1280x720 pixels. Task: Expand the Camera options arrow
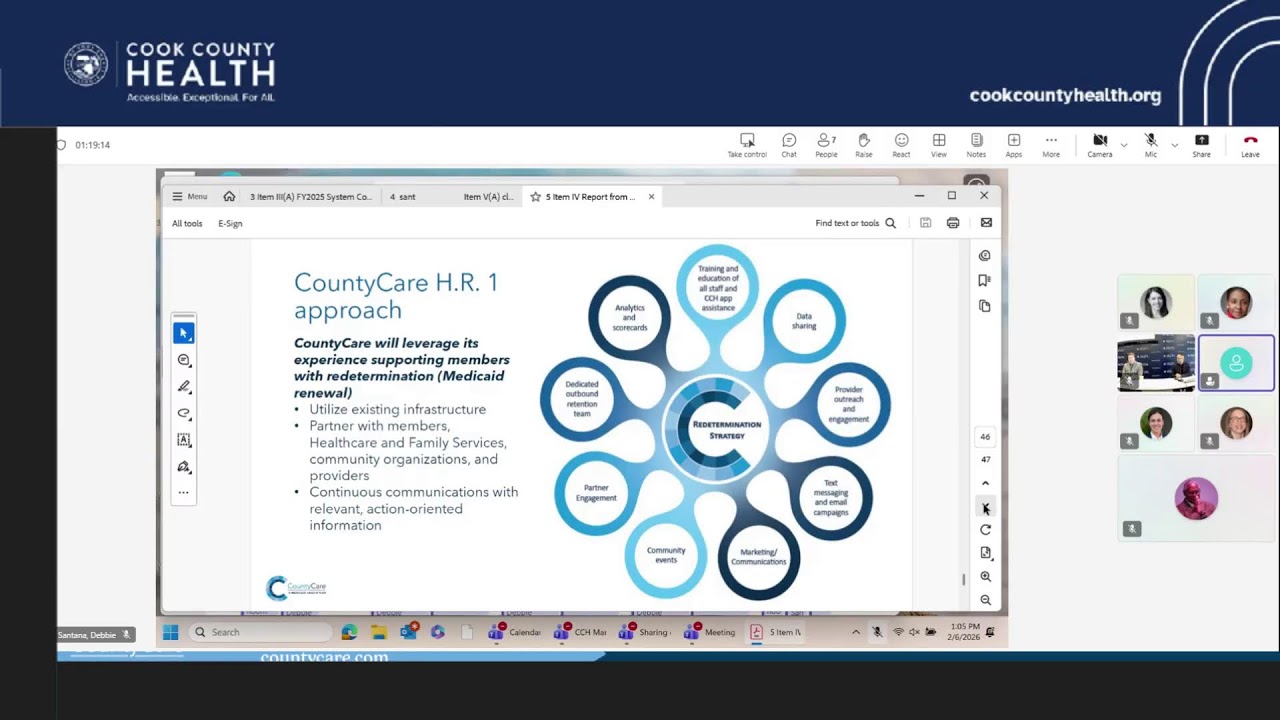click(x=1123, y=145)
